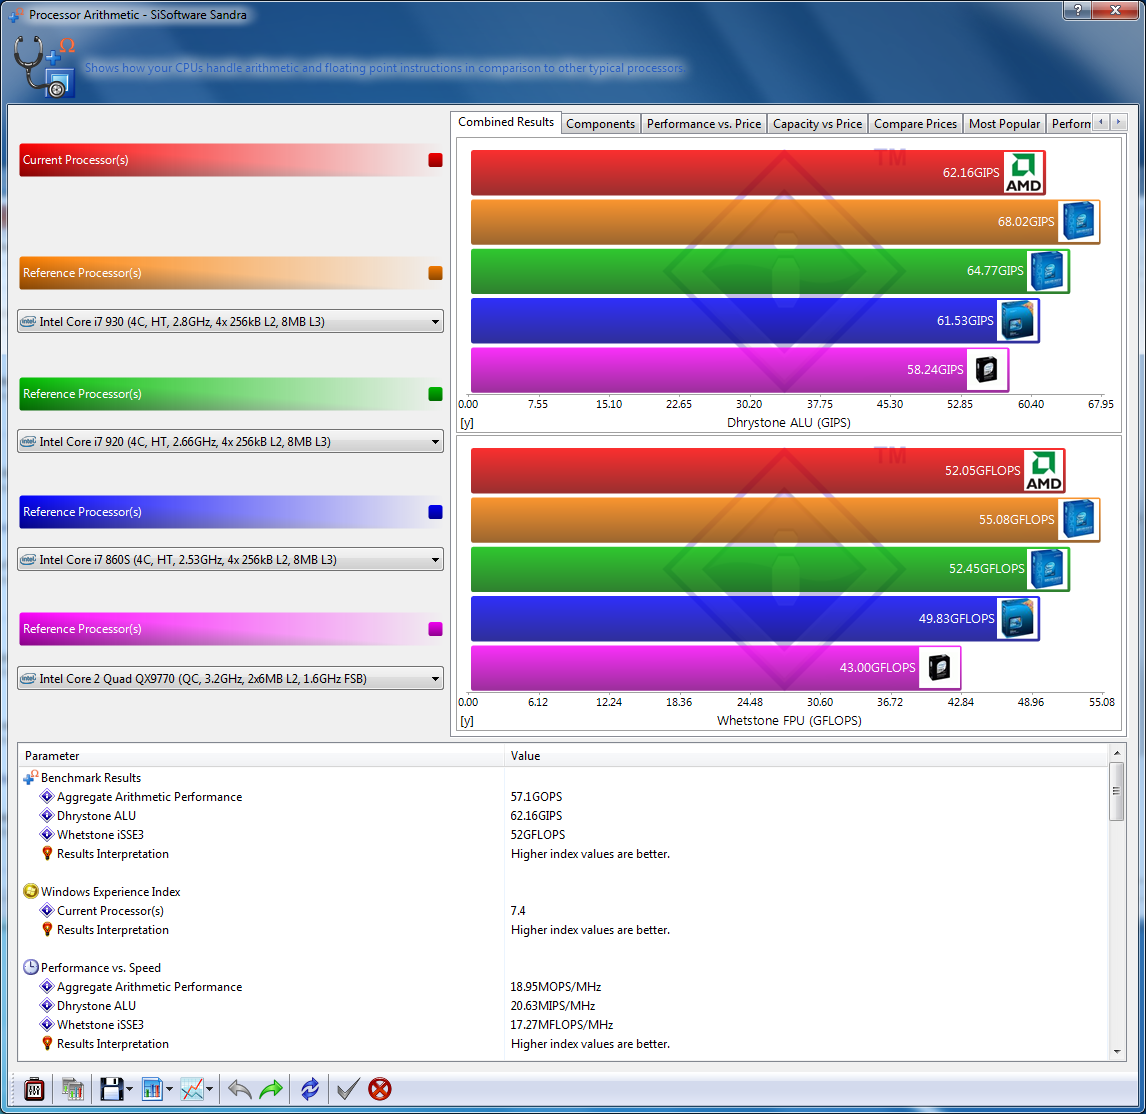1146x1114 pixels.
Task: Open the Core 2 Quad QX9770 dropdown
Action: click(230, 679)
